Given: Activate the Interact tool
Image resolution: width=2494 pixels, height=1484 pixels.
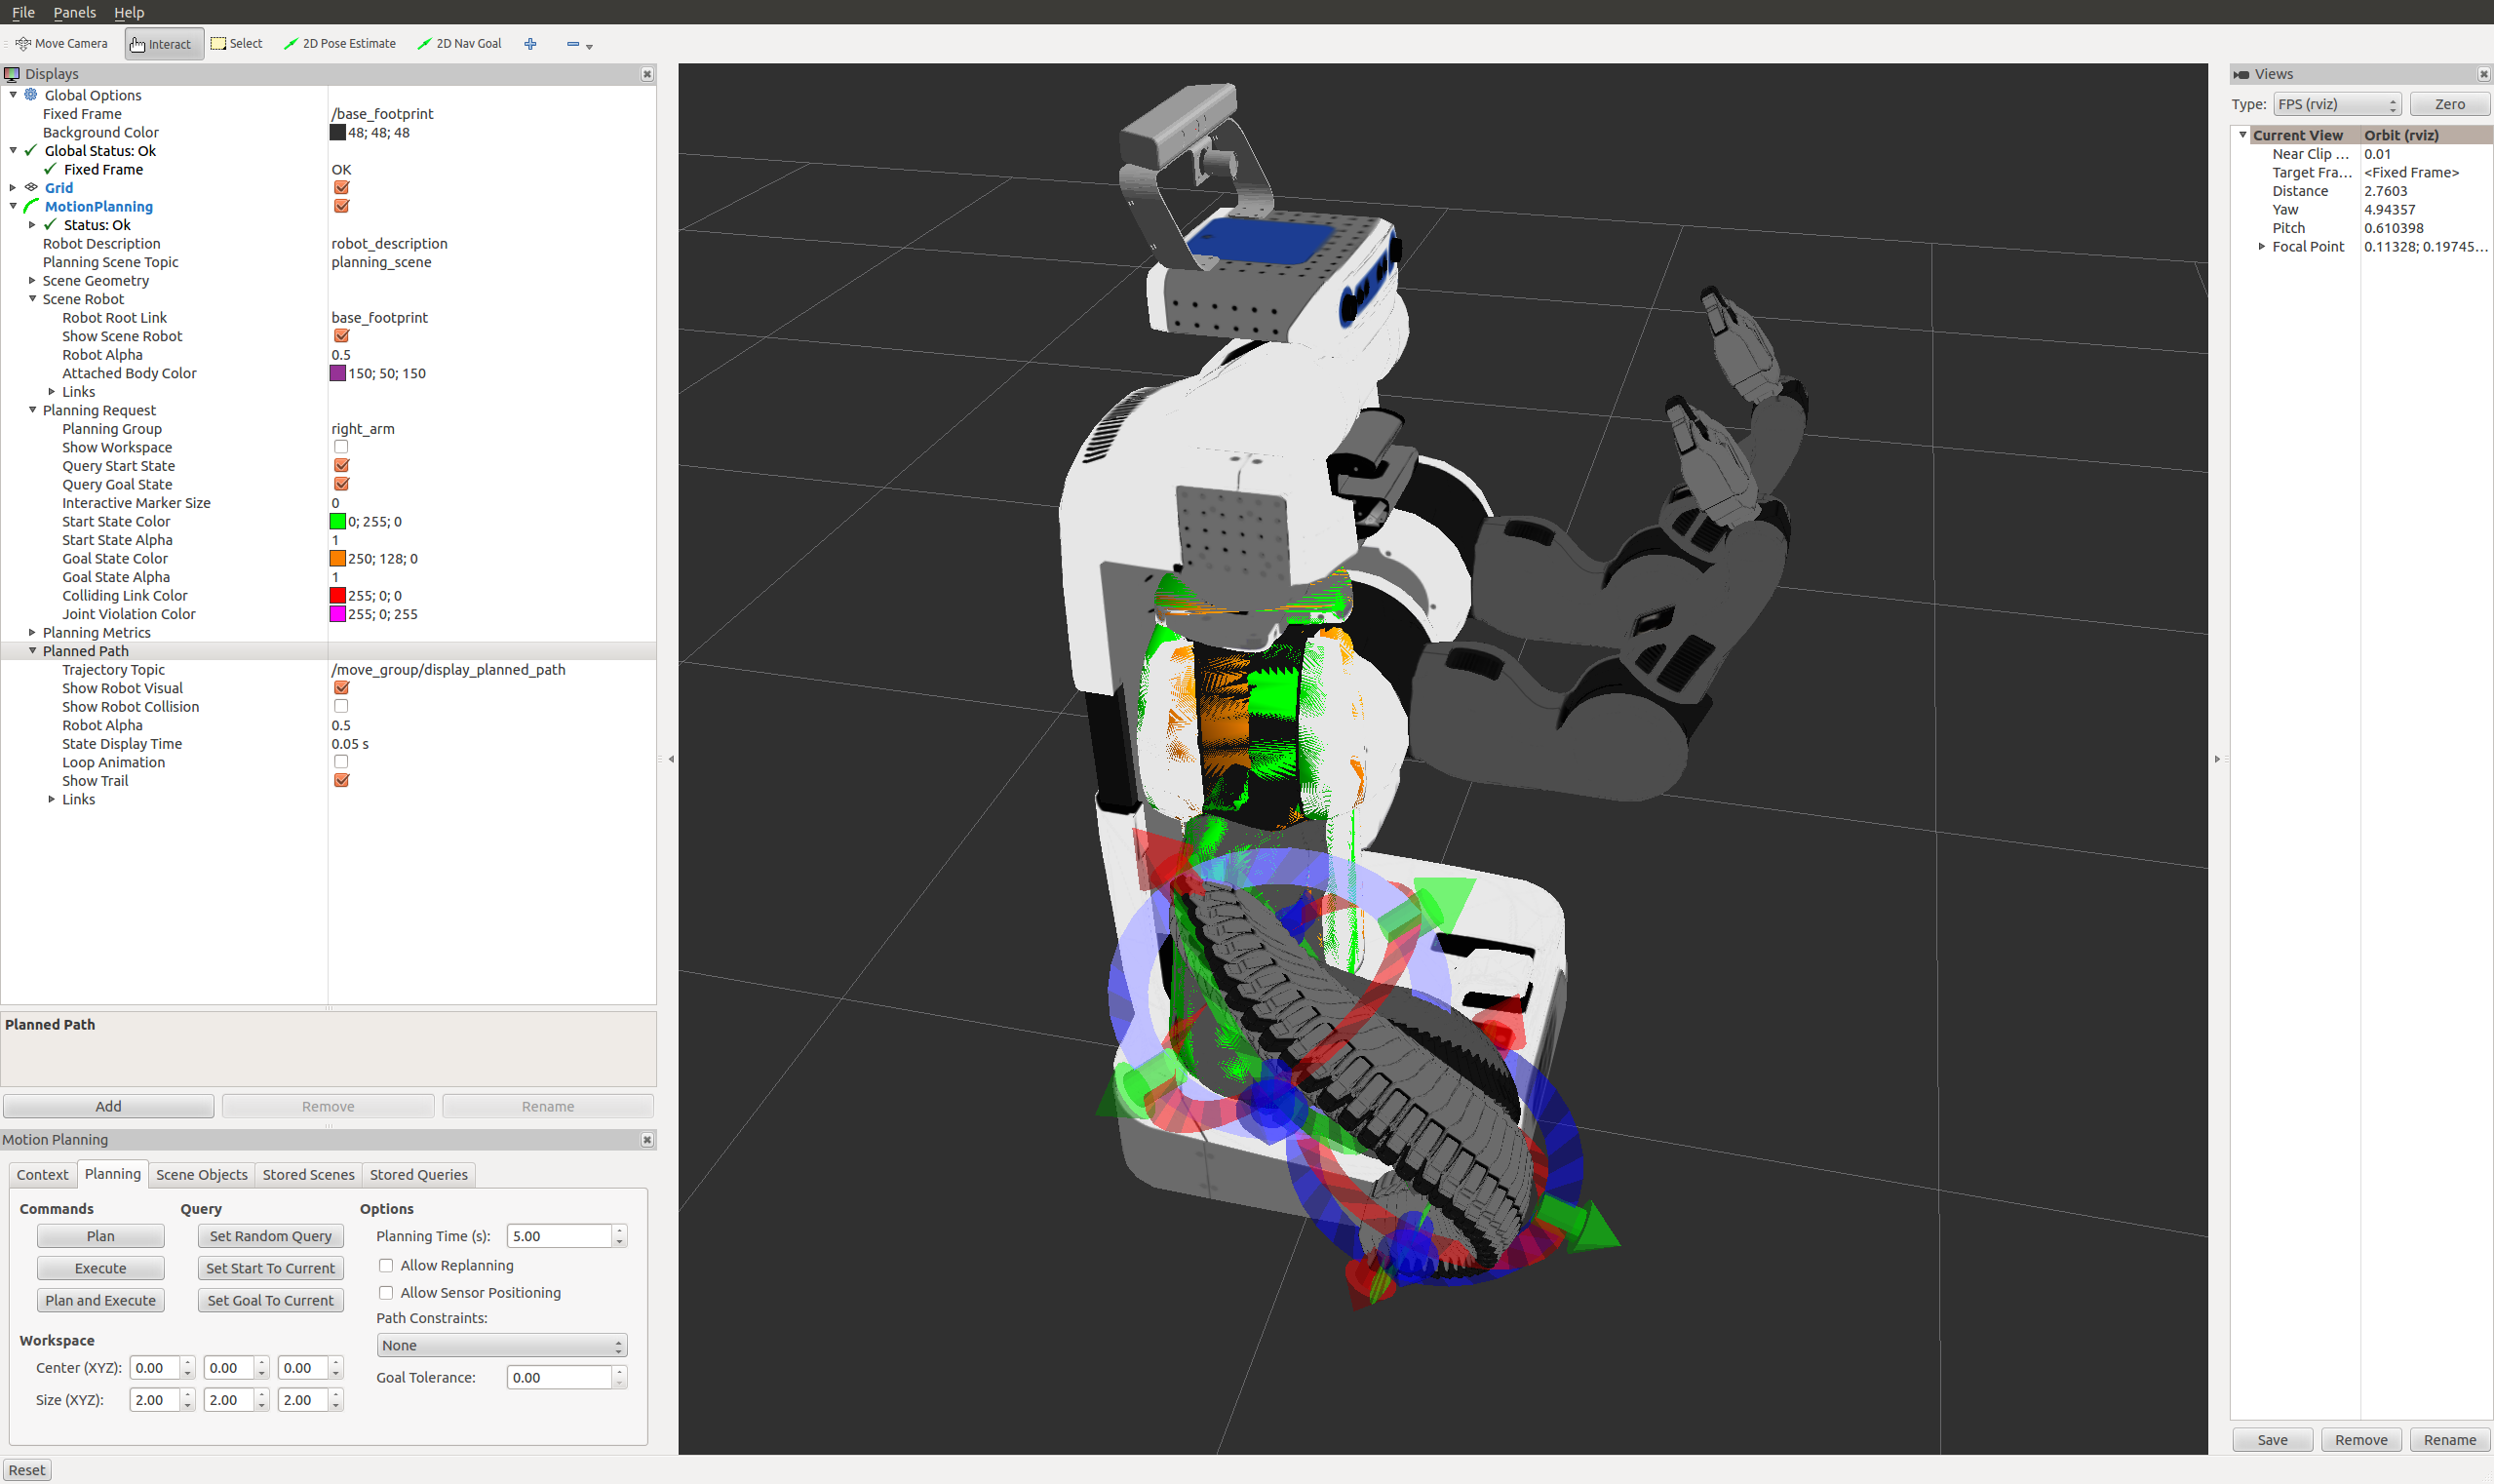Looking at the screenshot, I should pyautogui.click(x=163, y=44).
